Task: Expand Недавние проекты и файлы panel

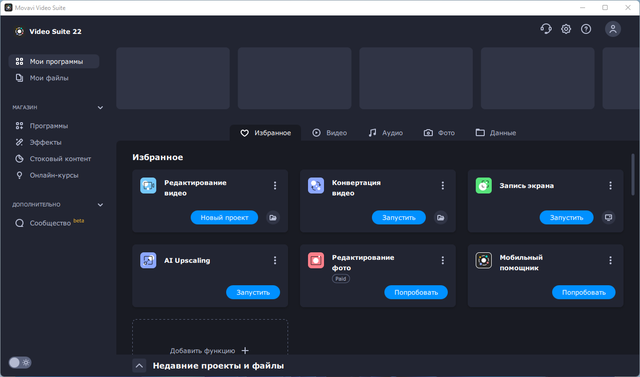Action: coord(139,366)
